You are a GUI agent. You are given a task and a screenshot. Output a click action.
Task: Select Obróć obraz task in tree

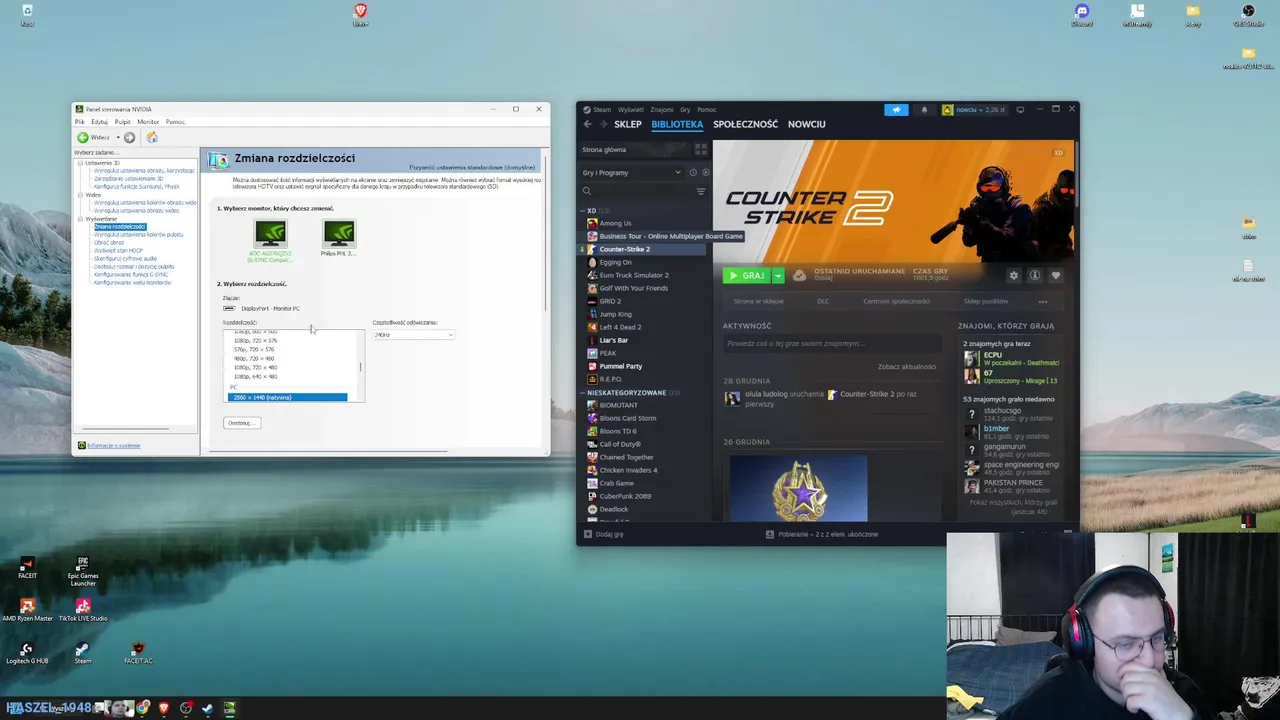(x=109, y=243)
